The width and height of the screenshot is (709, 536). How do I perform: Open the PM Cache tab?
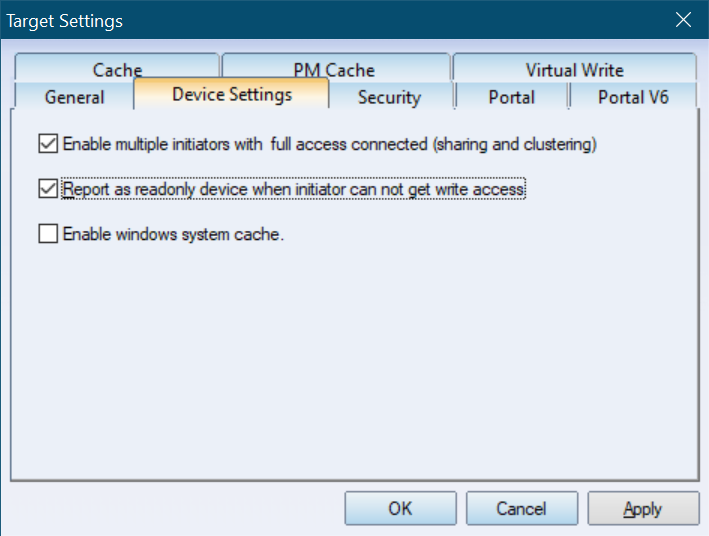tap(336, 68)
